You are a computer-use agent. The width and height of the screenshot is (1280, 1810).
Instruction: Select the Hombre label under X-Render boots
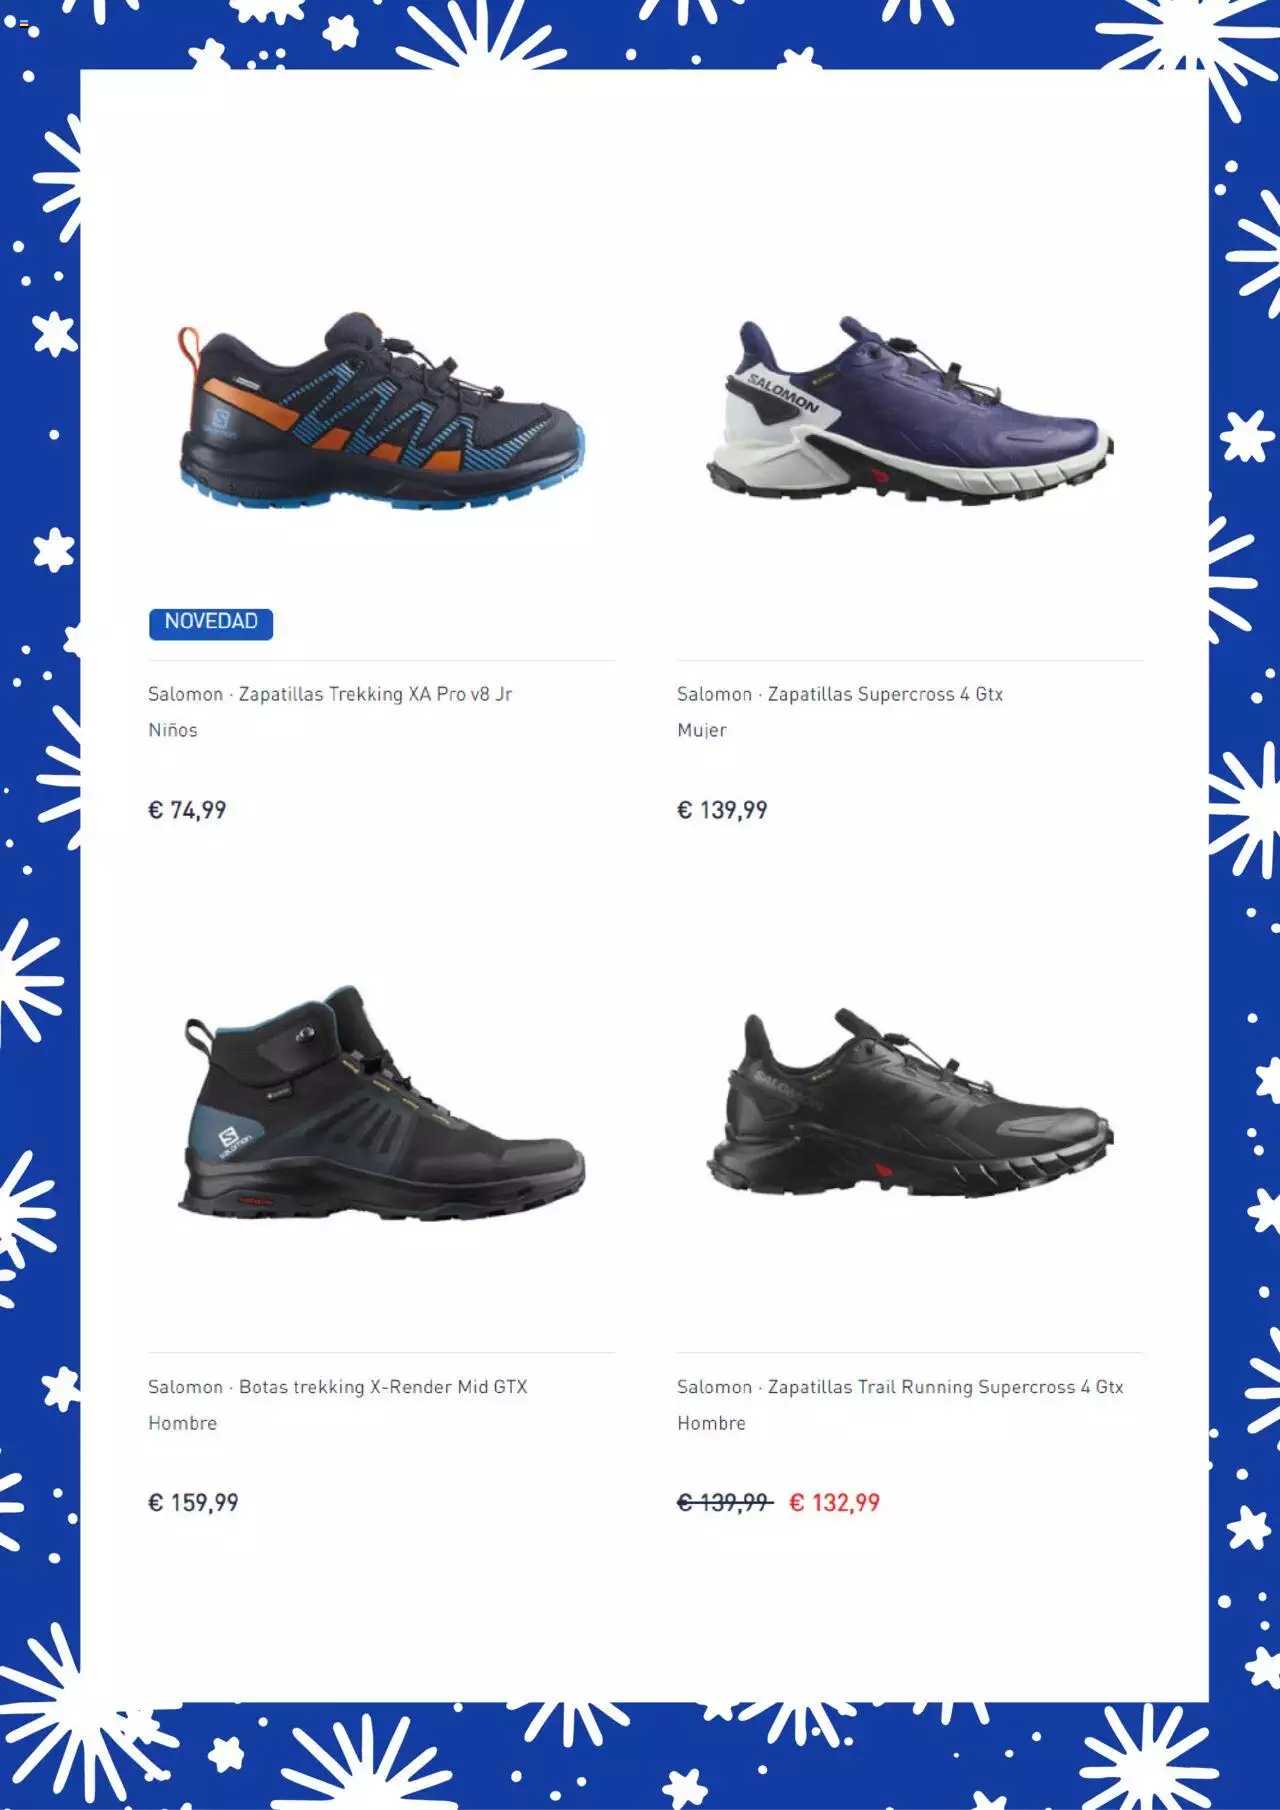pyautogui.click(x=182, y=1423)
